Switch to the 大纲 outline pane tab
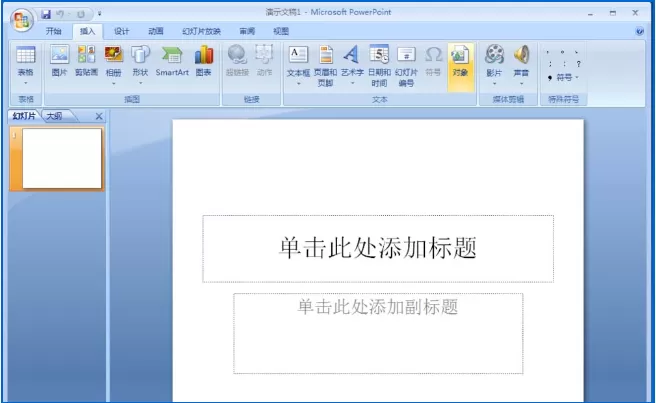The image size is (656, 403). 54,116
